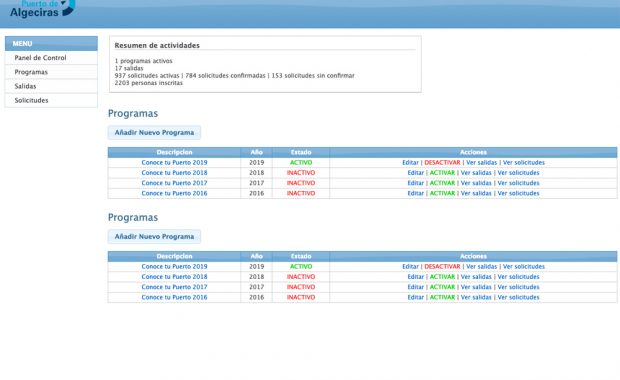
Task: Deactivate the 2019 program in the first table
Action: 442,163
